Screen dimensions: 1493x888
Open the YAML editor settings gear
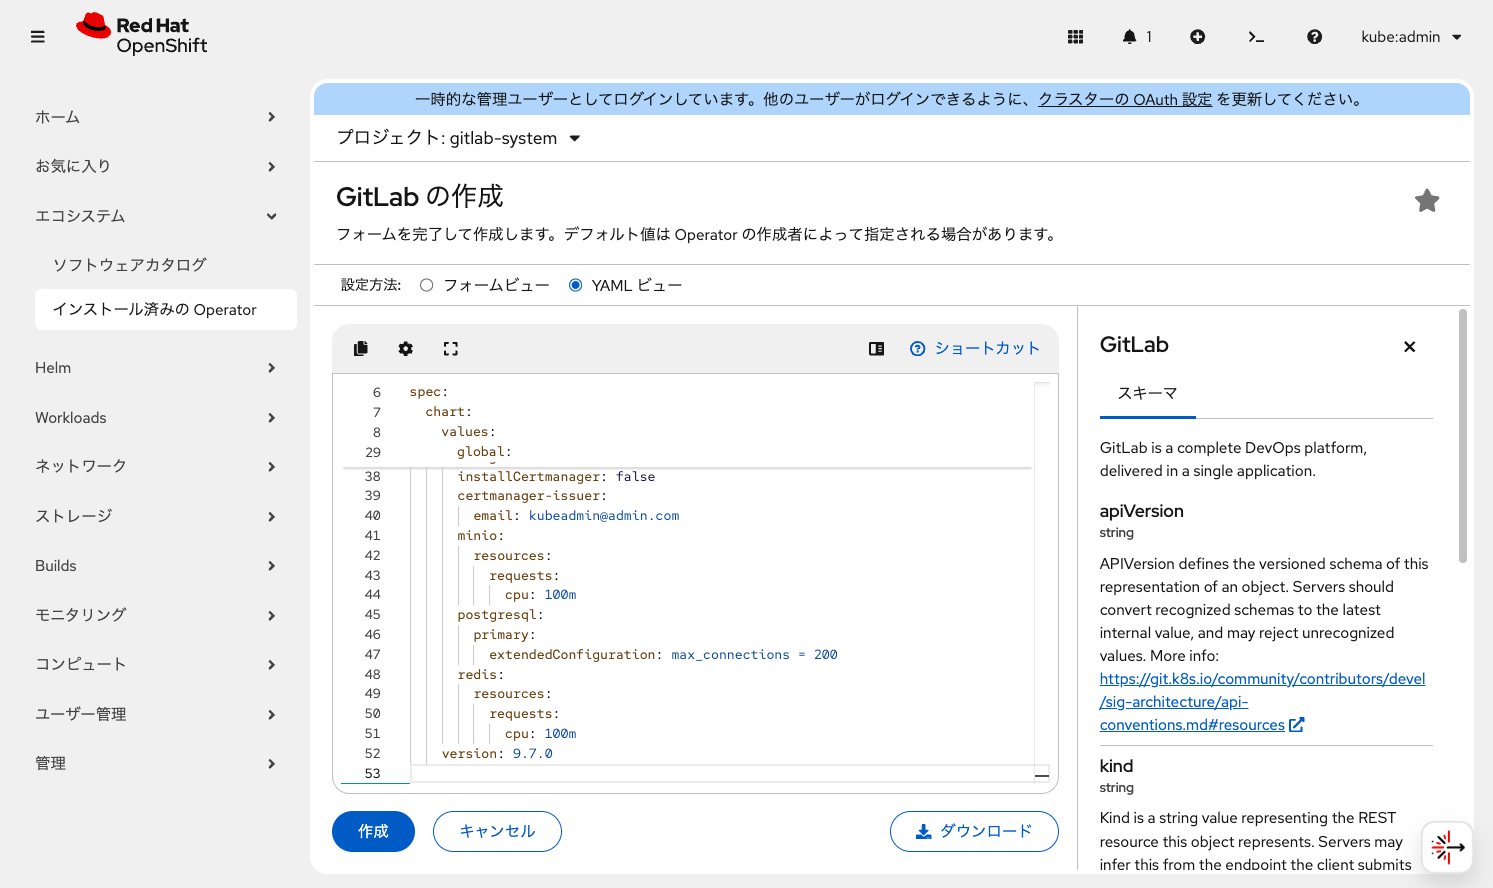click(405, 348)
